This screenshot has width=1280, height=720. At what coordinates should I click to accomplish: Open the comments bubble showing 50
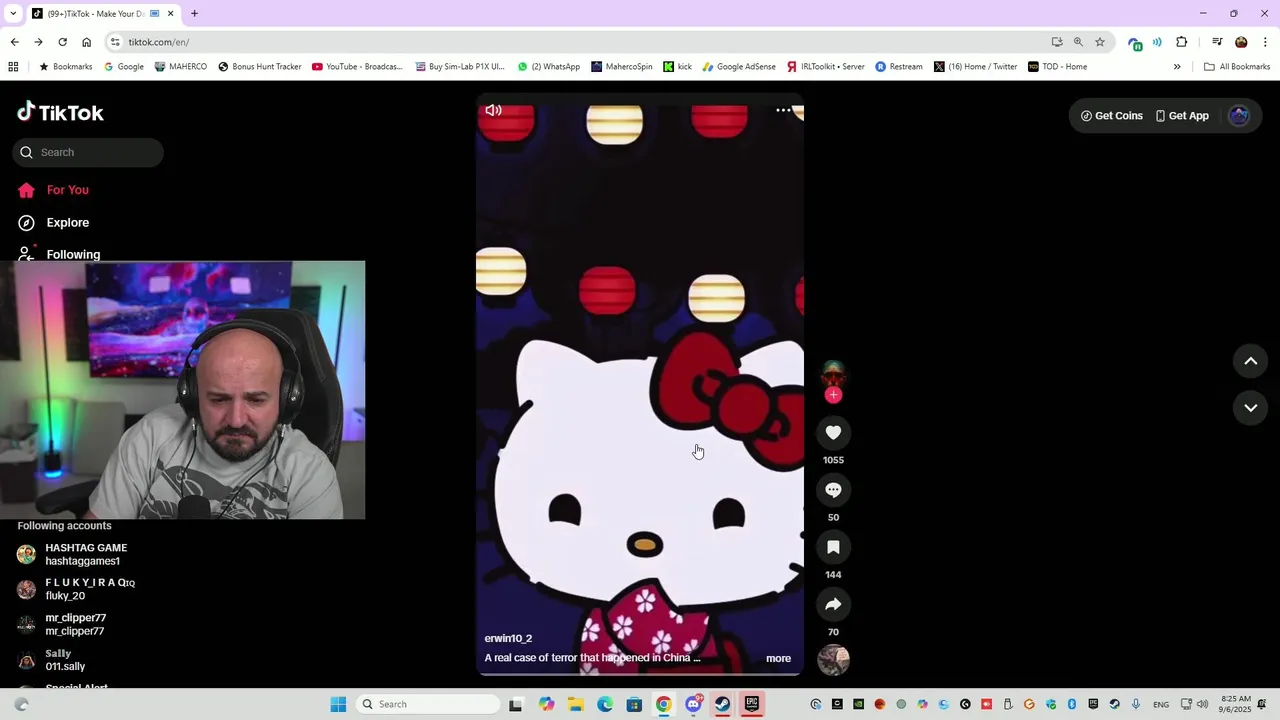tap(833, 490)
